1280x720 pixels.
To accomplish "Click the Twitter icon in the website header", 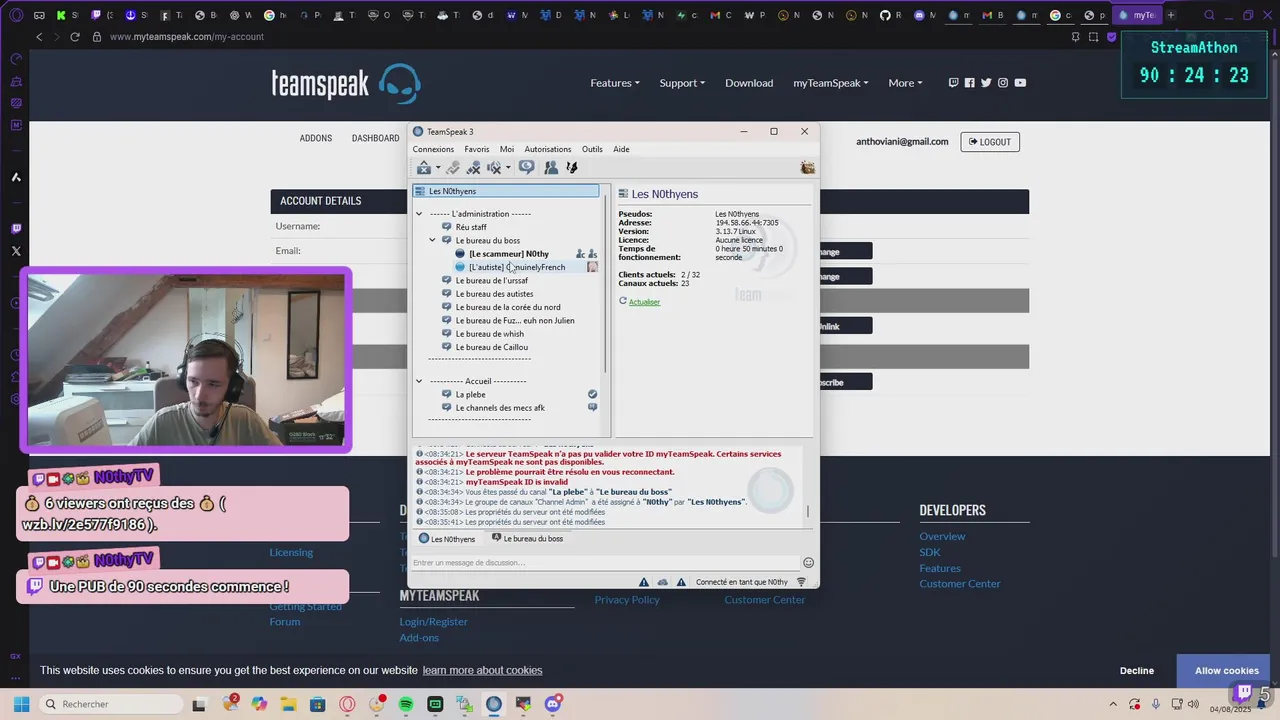I will 986,83.
